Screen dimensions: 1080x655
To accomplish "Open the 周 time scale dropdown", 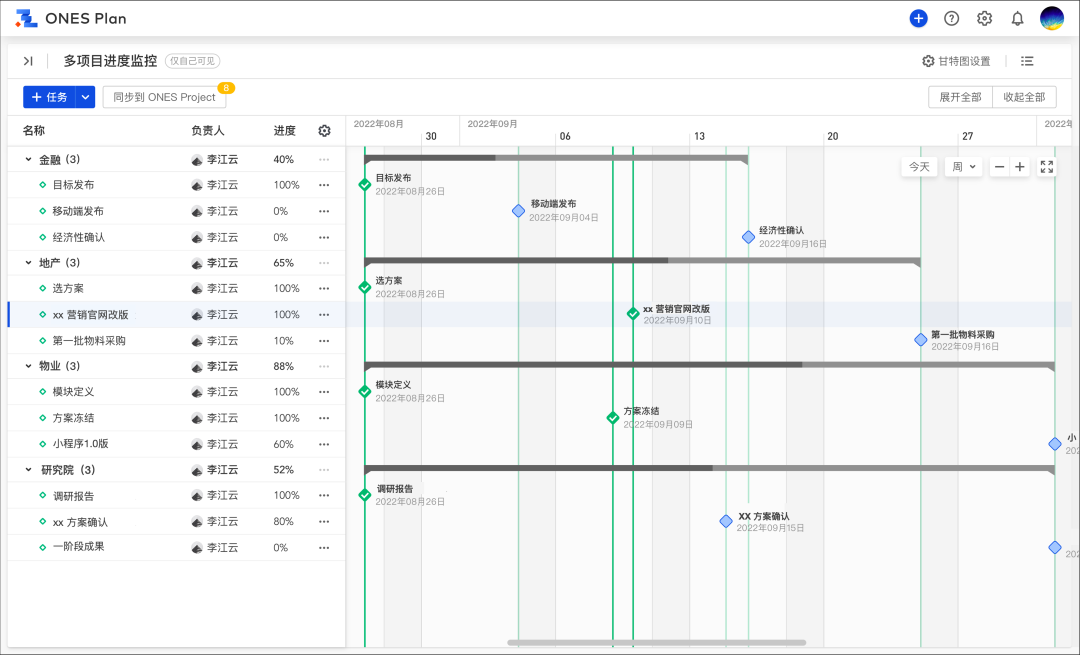I will 963,167.
